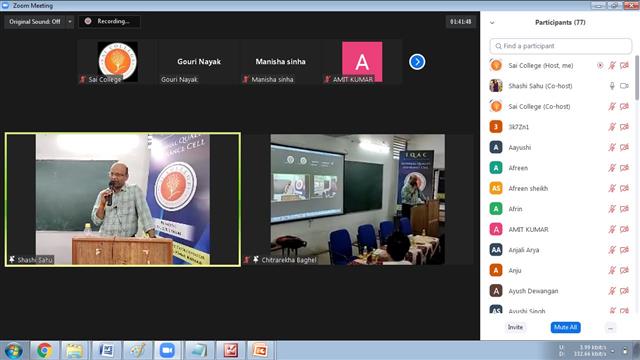Click the participants list scrollbar
The width and height of the screenshot is (640, 360).
tap(637, 78)
